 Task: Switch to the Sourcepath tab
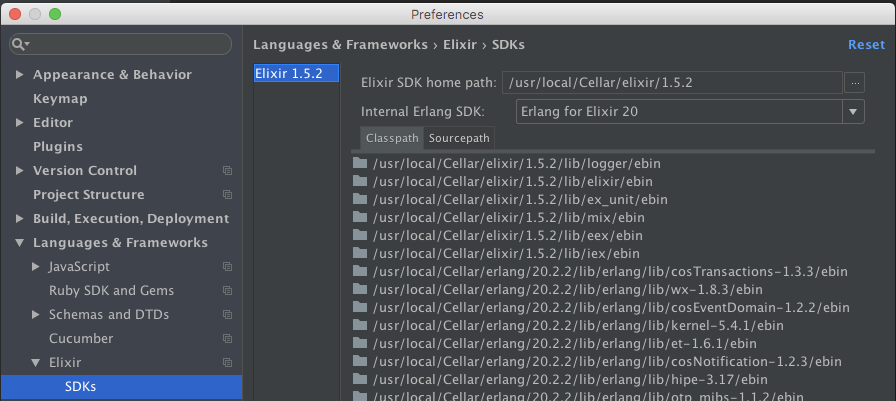tap(459, 138)
